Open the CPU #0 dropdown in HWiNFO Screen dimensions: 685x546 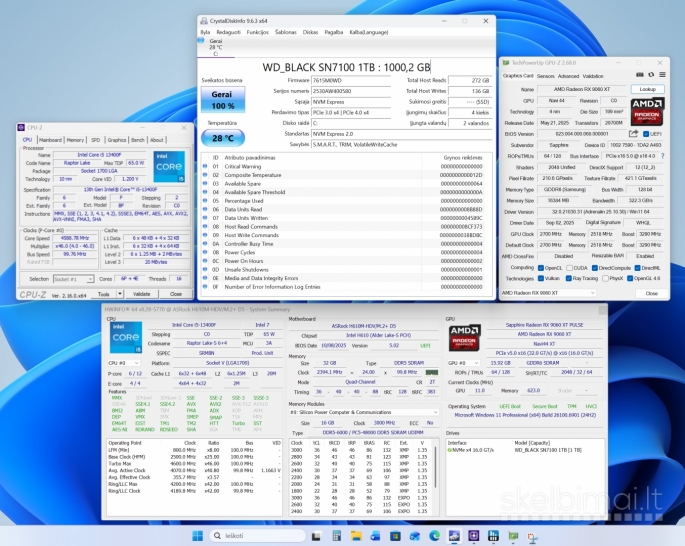[x=124, y=363]
